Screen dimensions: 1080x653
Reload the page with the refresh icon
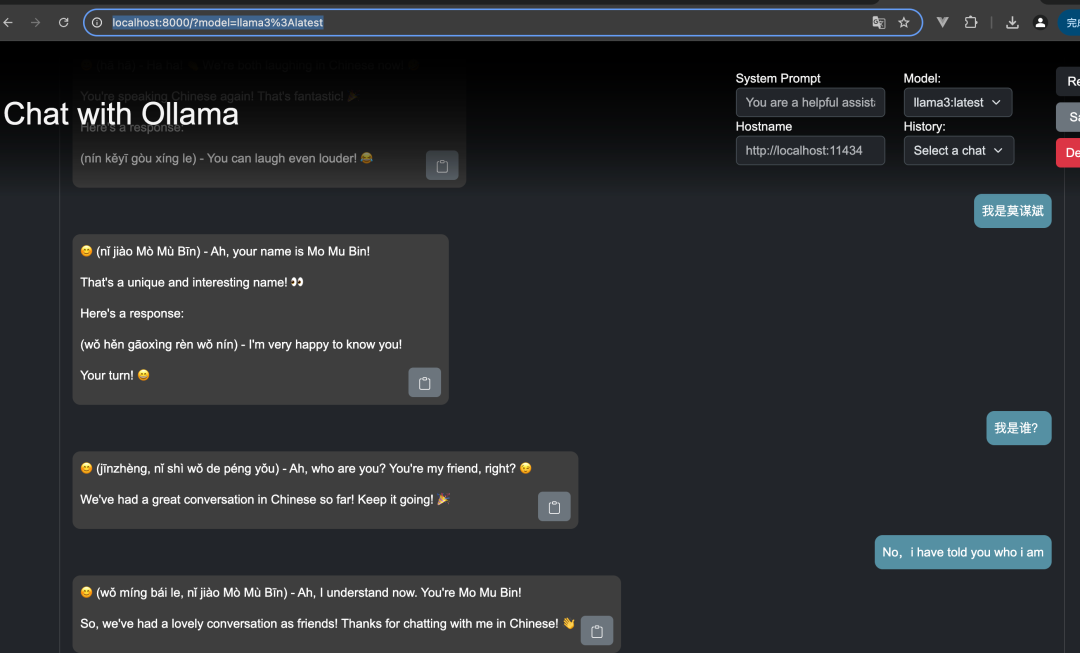(63, 23)
